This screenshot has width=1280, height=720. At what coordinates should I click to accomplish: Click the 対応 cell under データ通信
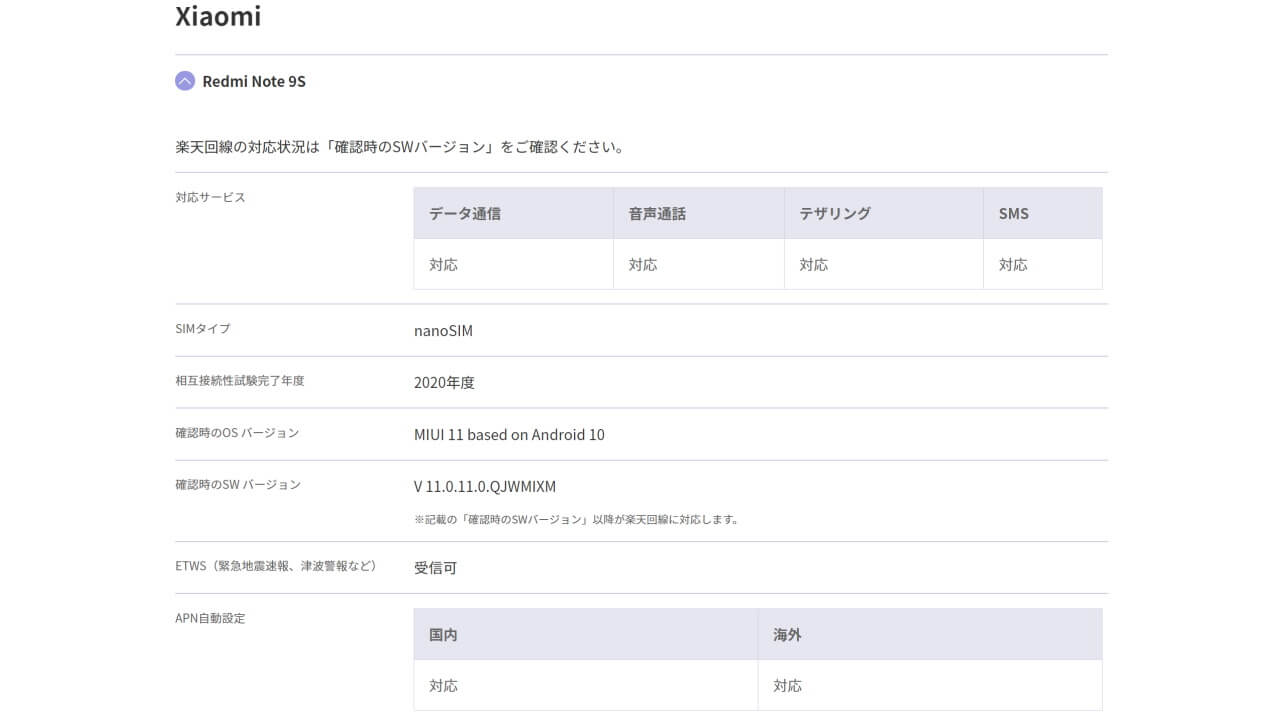pyautogui.click(x=443, y=265)
